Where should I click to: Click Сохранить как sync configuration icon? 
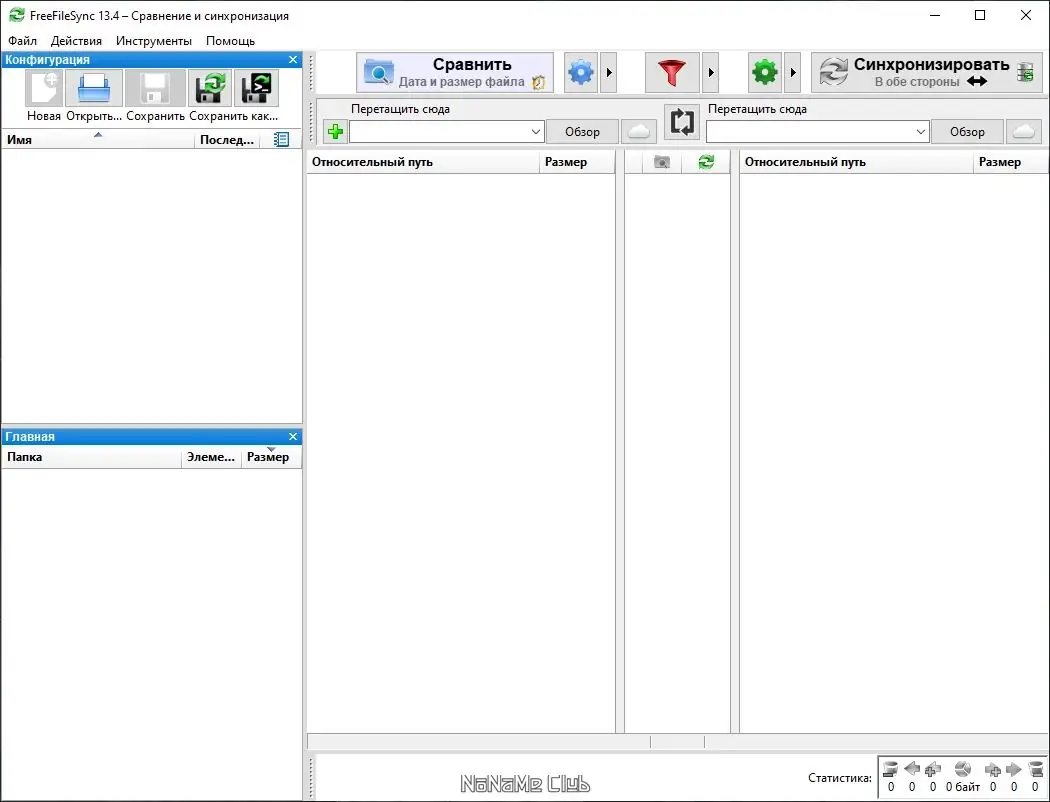tap(210, 88)
